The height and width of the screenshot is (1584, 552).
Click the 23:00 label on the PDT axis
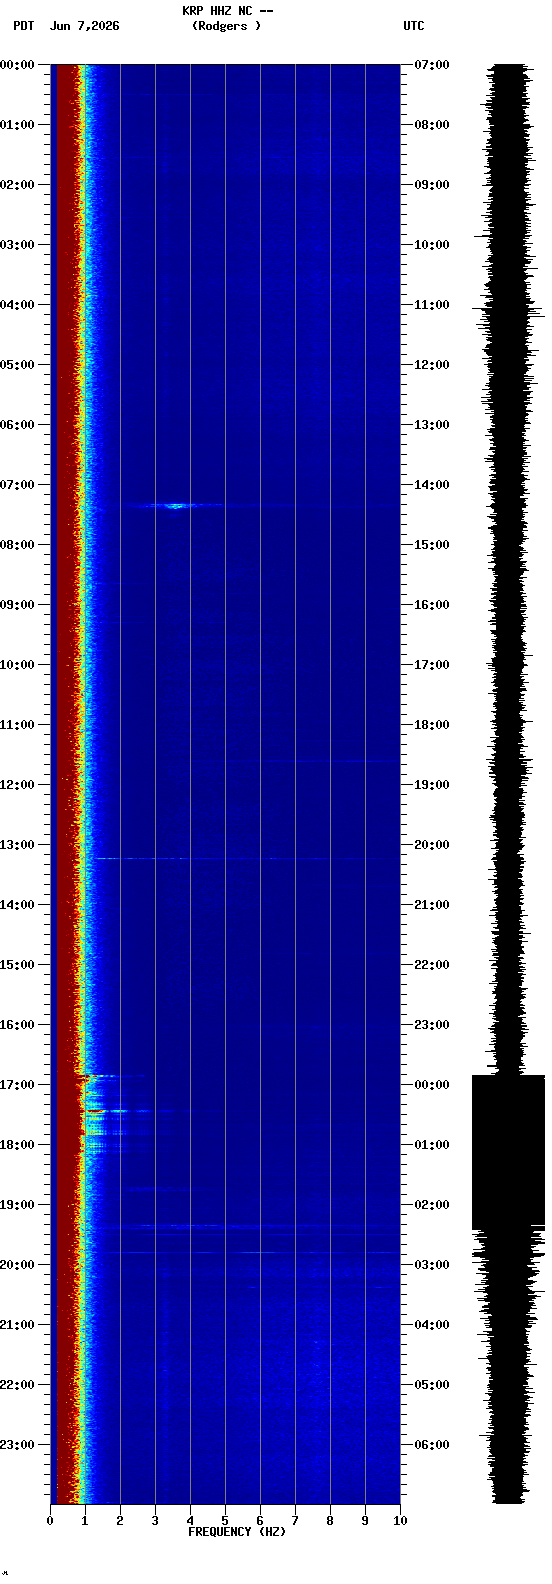[x=17, y=1445]
